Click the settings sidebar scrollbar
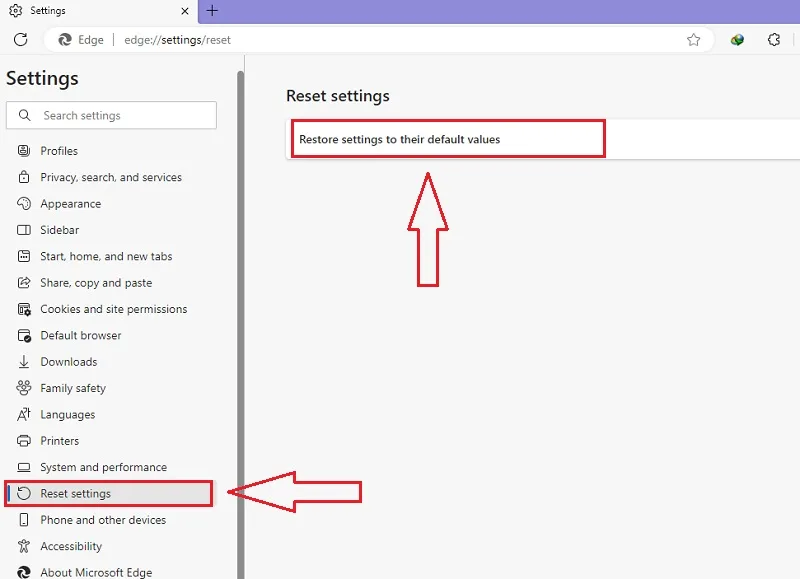Image resolution: width=800 pixels, height=579 pixels. pyautogui.click(x=240, y=324)
